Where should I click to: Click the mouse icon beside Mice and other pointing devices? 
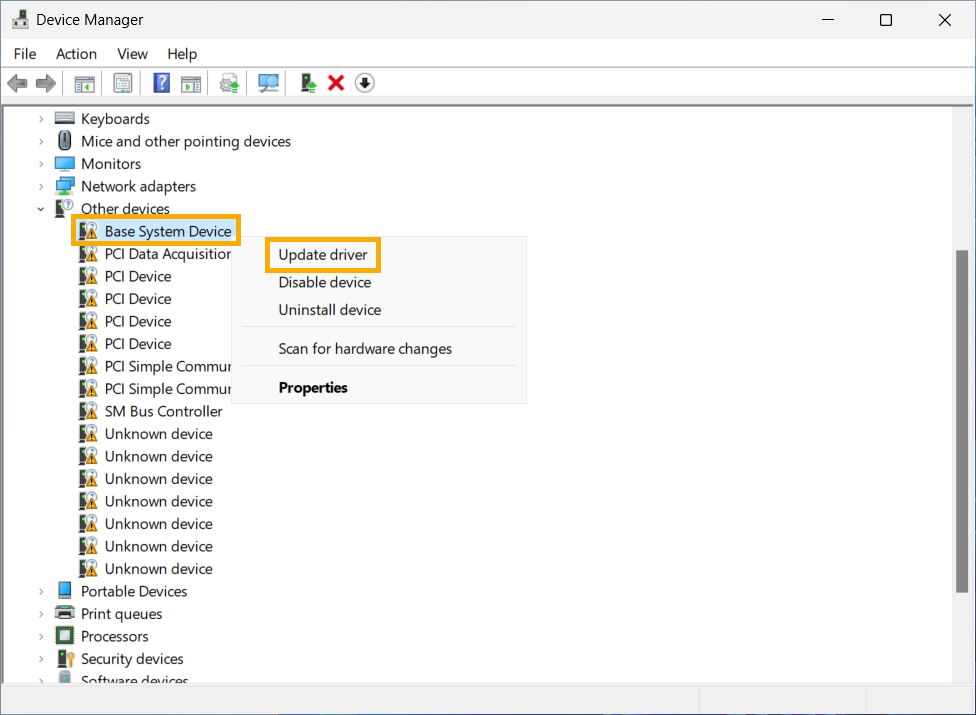point(65,141)
